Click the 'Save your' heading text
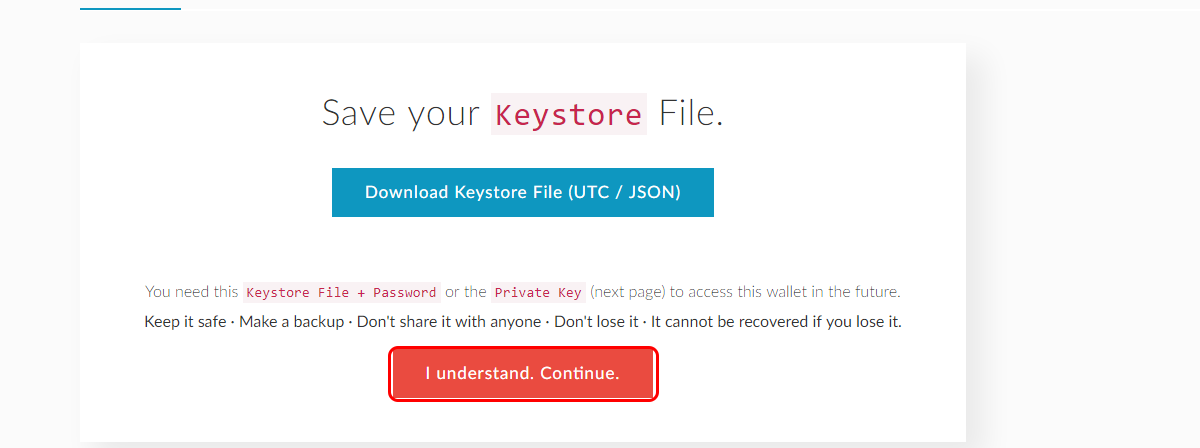 [401, 114]
